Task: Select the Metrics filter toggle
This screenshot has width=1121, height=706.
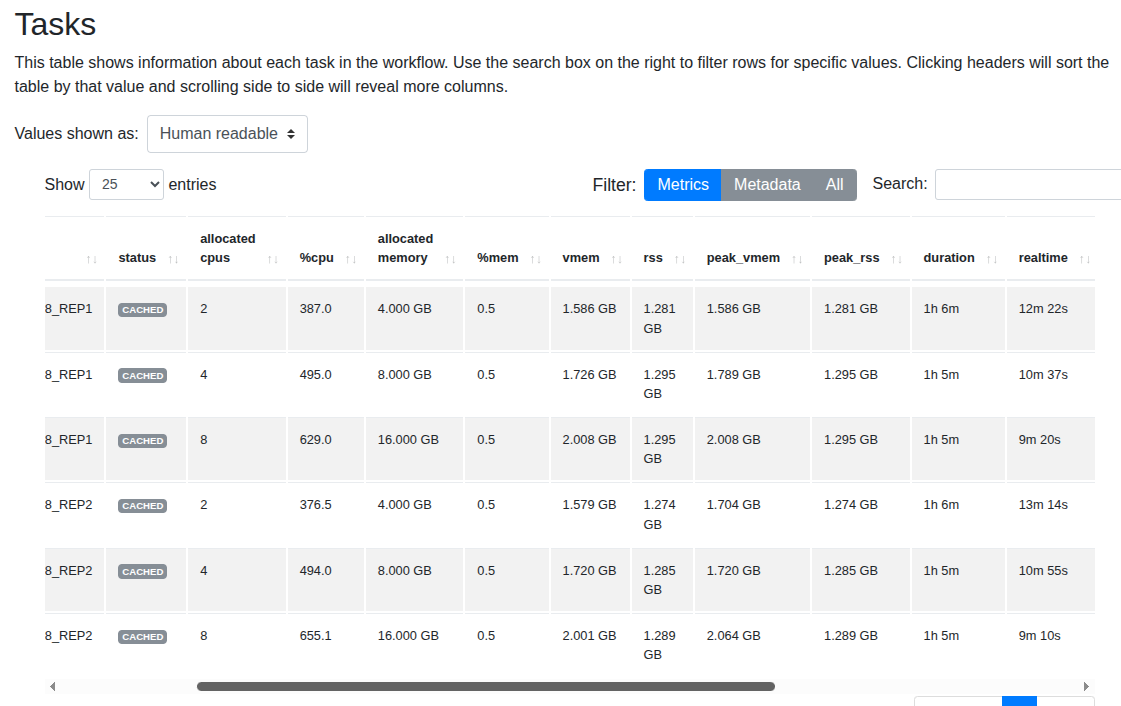Action: [x=682, y=185]
